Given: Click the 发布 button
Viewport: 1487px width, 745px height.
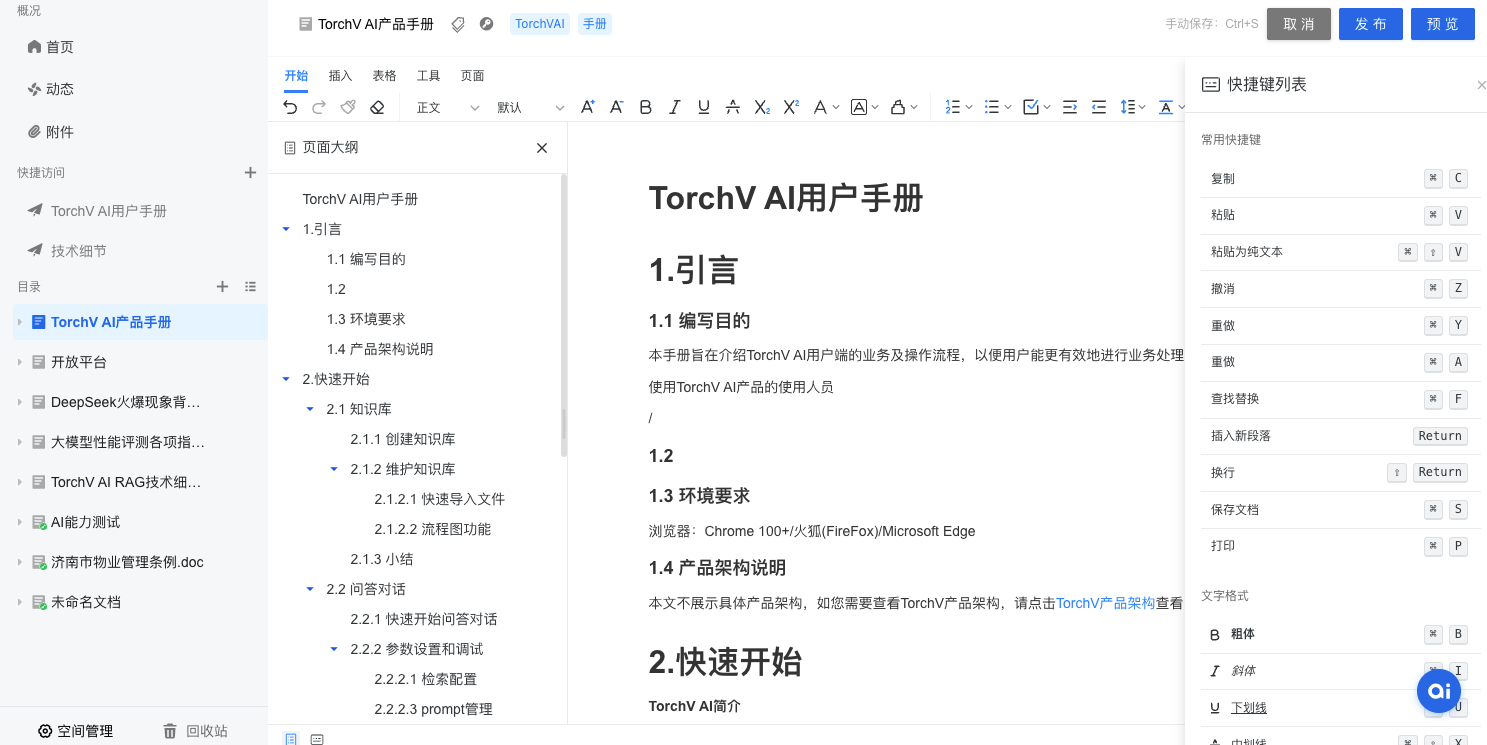Looking at the screenshot, I should [1371, 24].
